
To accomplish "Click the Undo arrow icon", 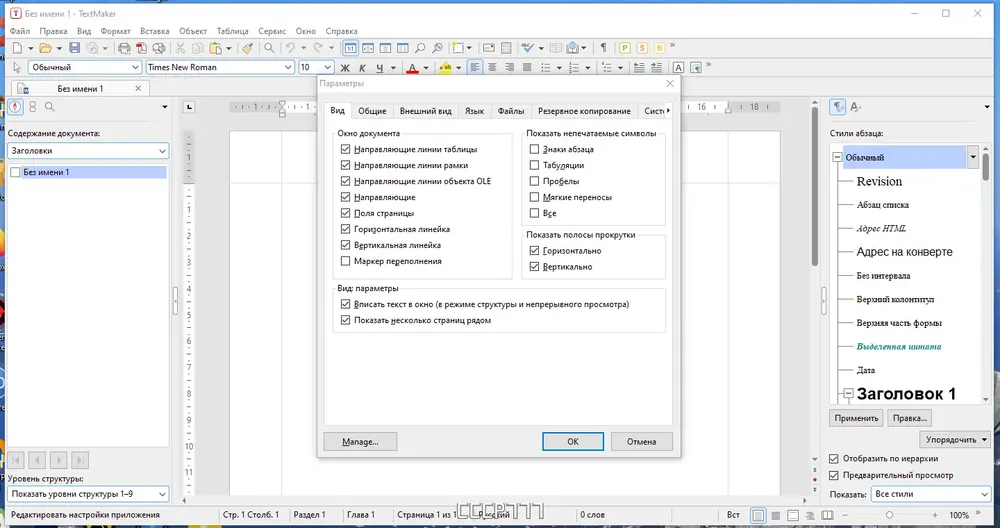I will [x=290, y=48].
